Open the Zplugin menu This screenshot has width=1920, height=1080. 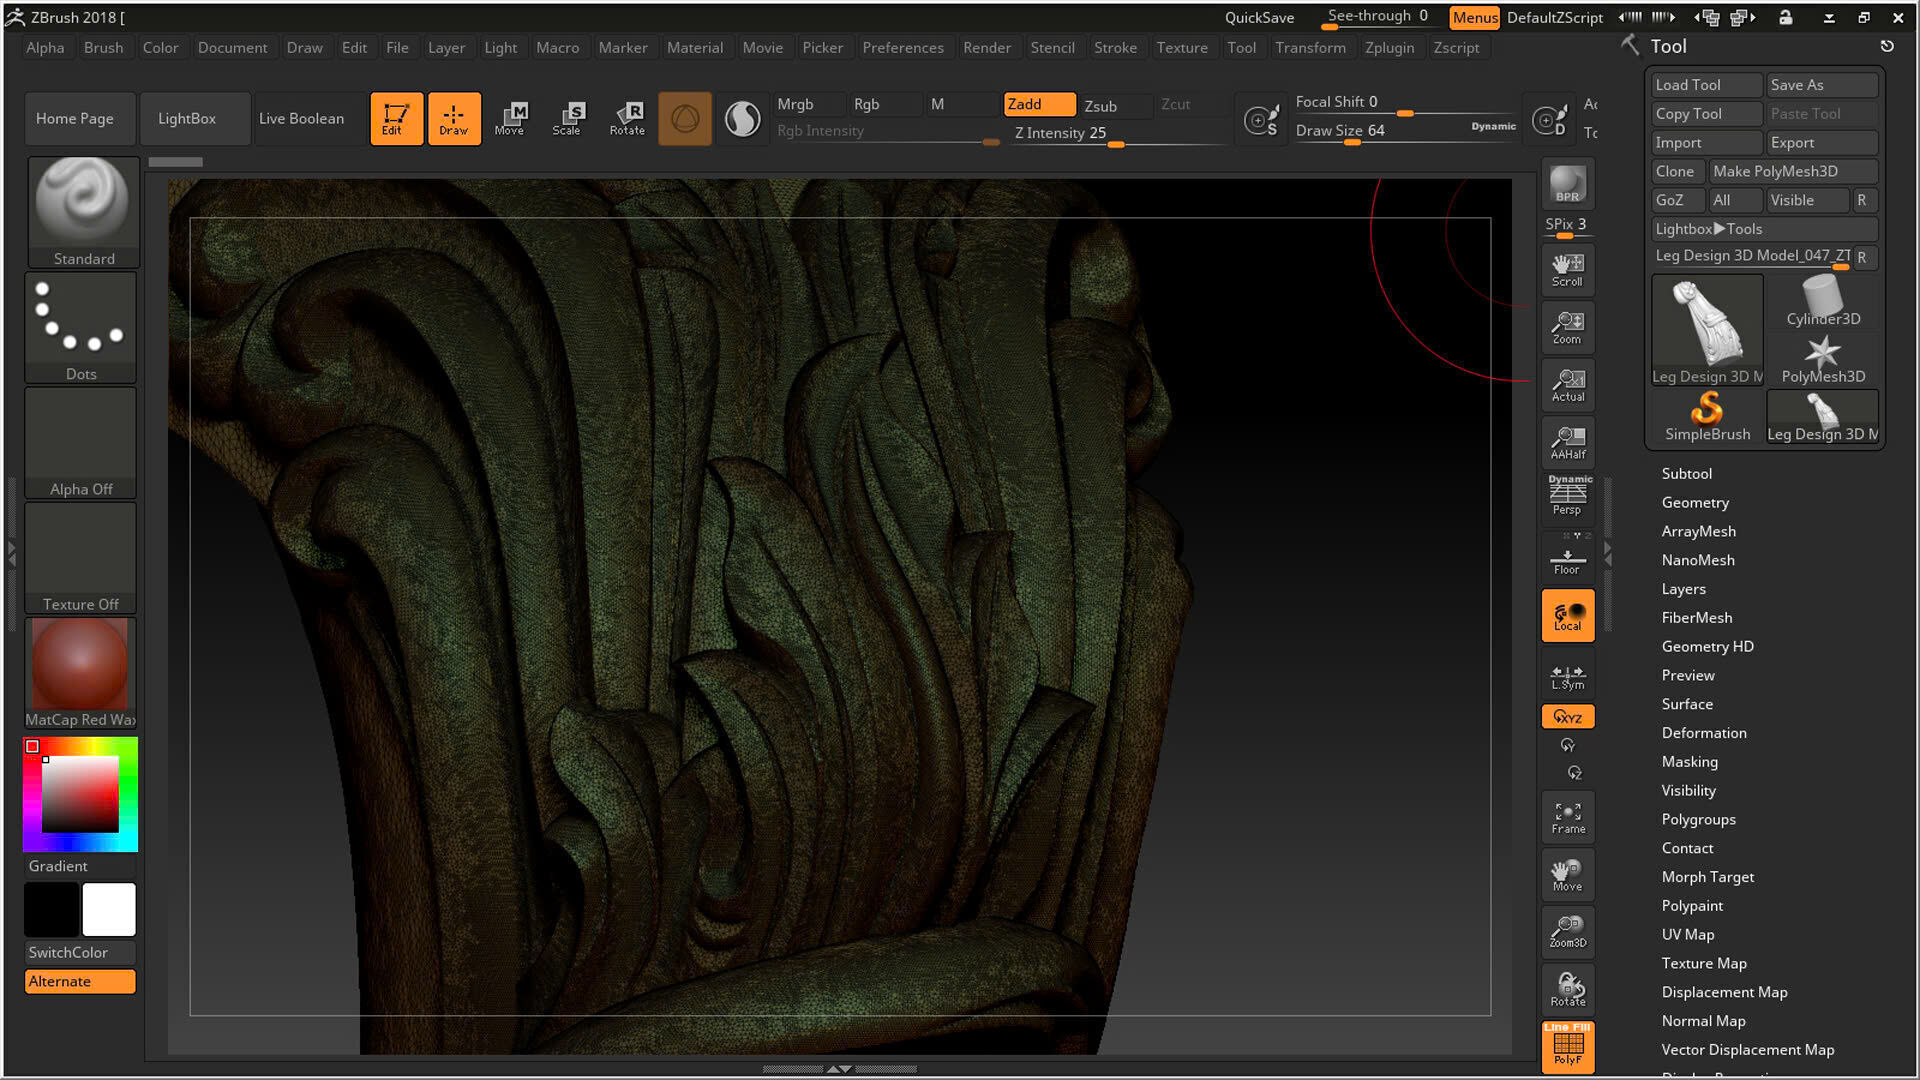pyautogui.click(x=1388, y=47)
